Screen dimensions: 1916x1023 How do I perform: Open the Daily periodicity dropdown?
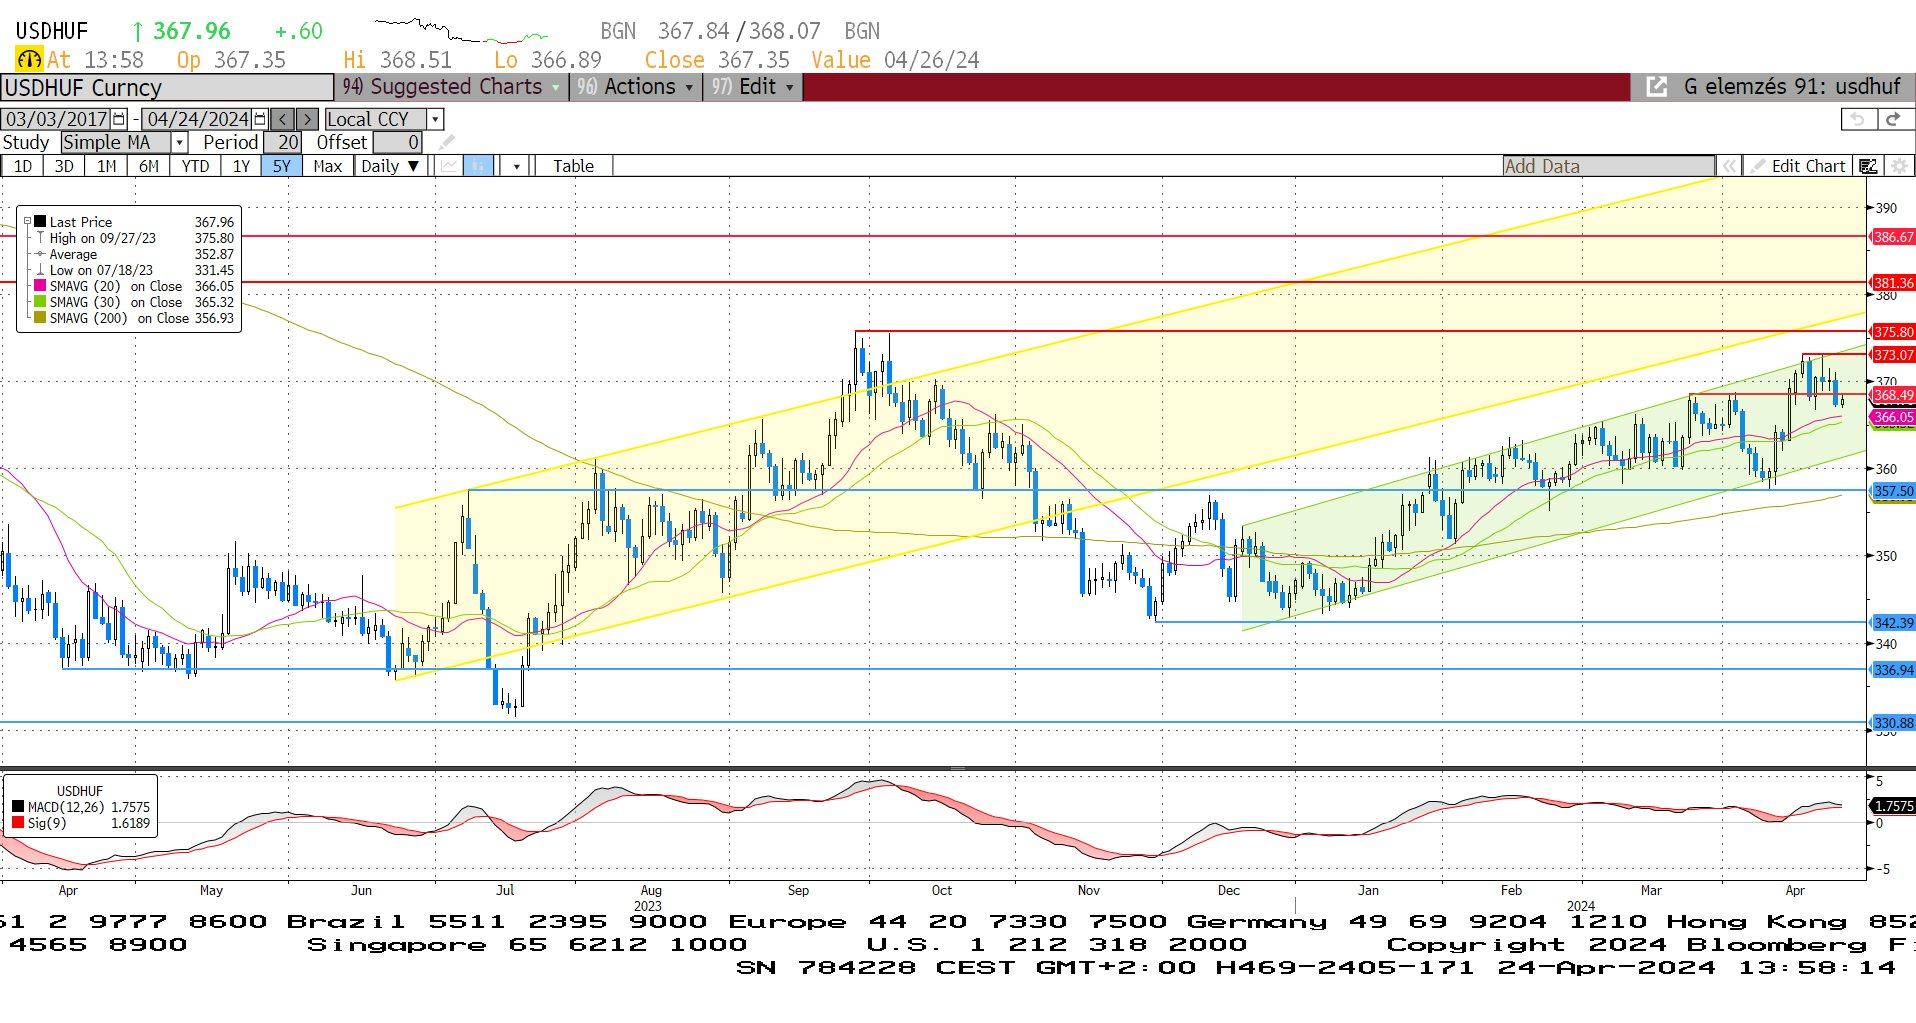pyautogui.click(x=390, y=166)
